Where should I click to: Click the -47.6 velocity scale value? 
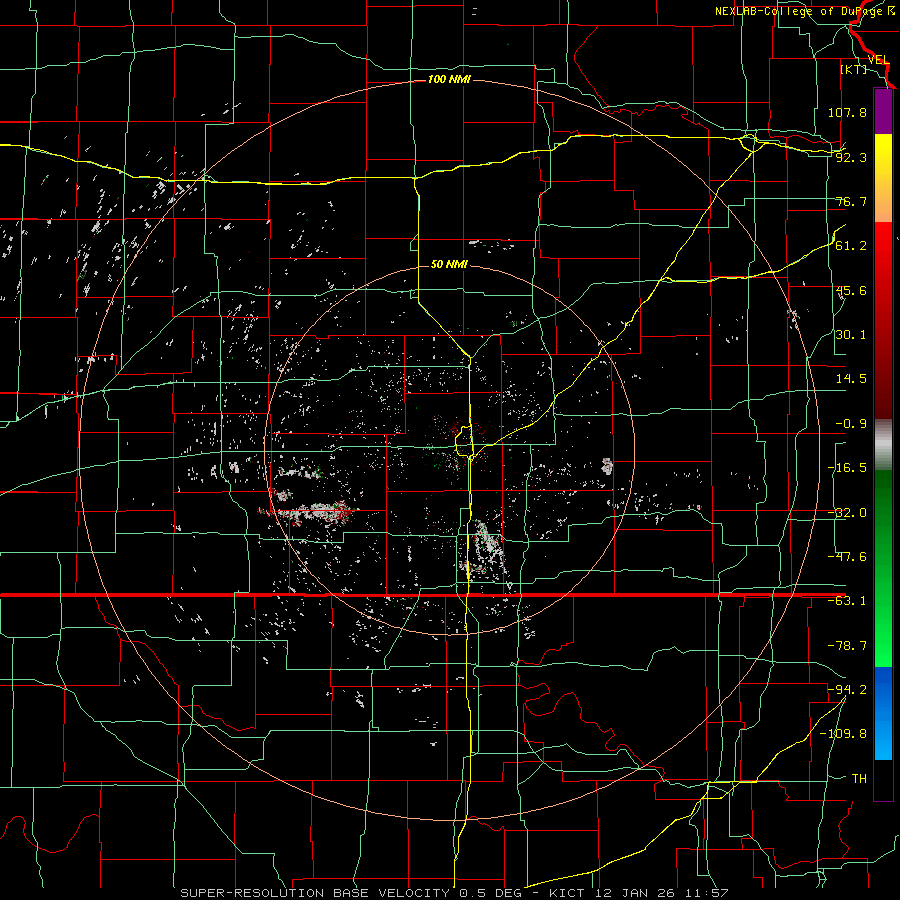coord(847,557)
